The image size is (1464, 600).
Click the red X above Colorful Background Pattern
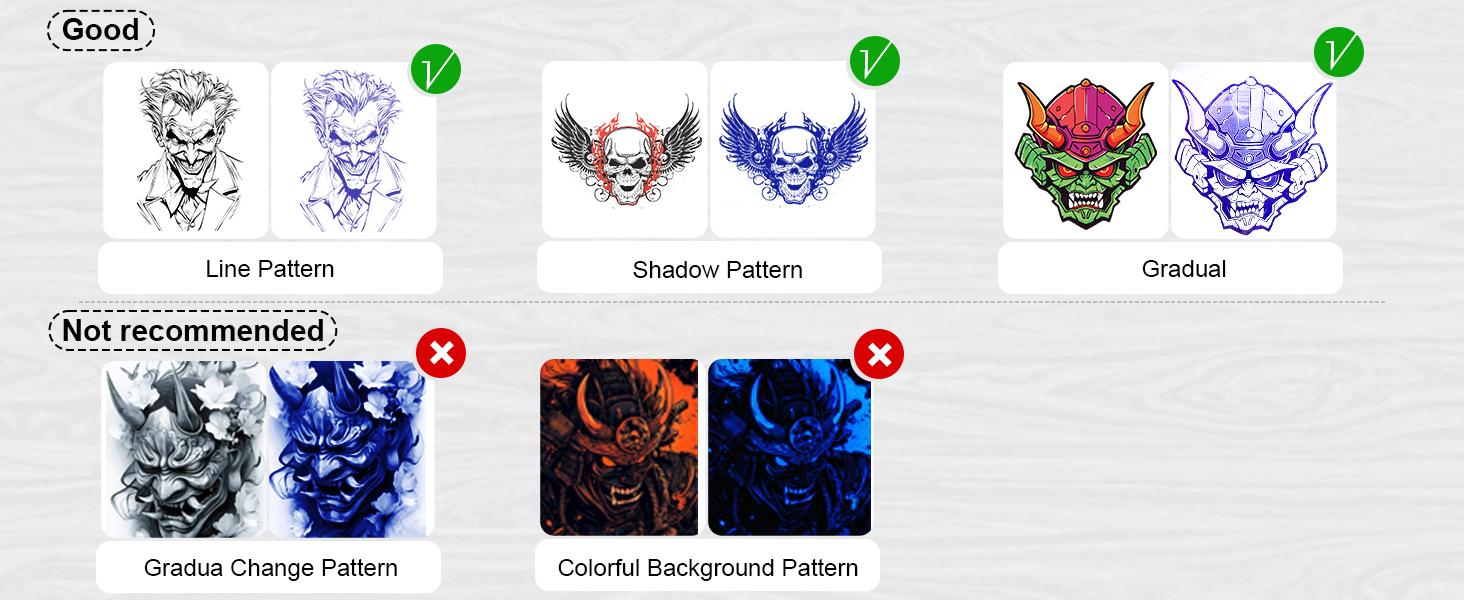pos(879,354)
